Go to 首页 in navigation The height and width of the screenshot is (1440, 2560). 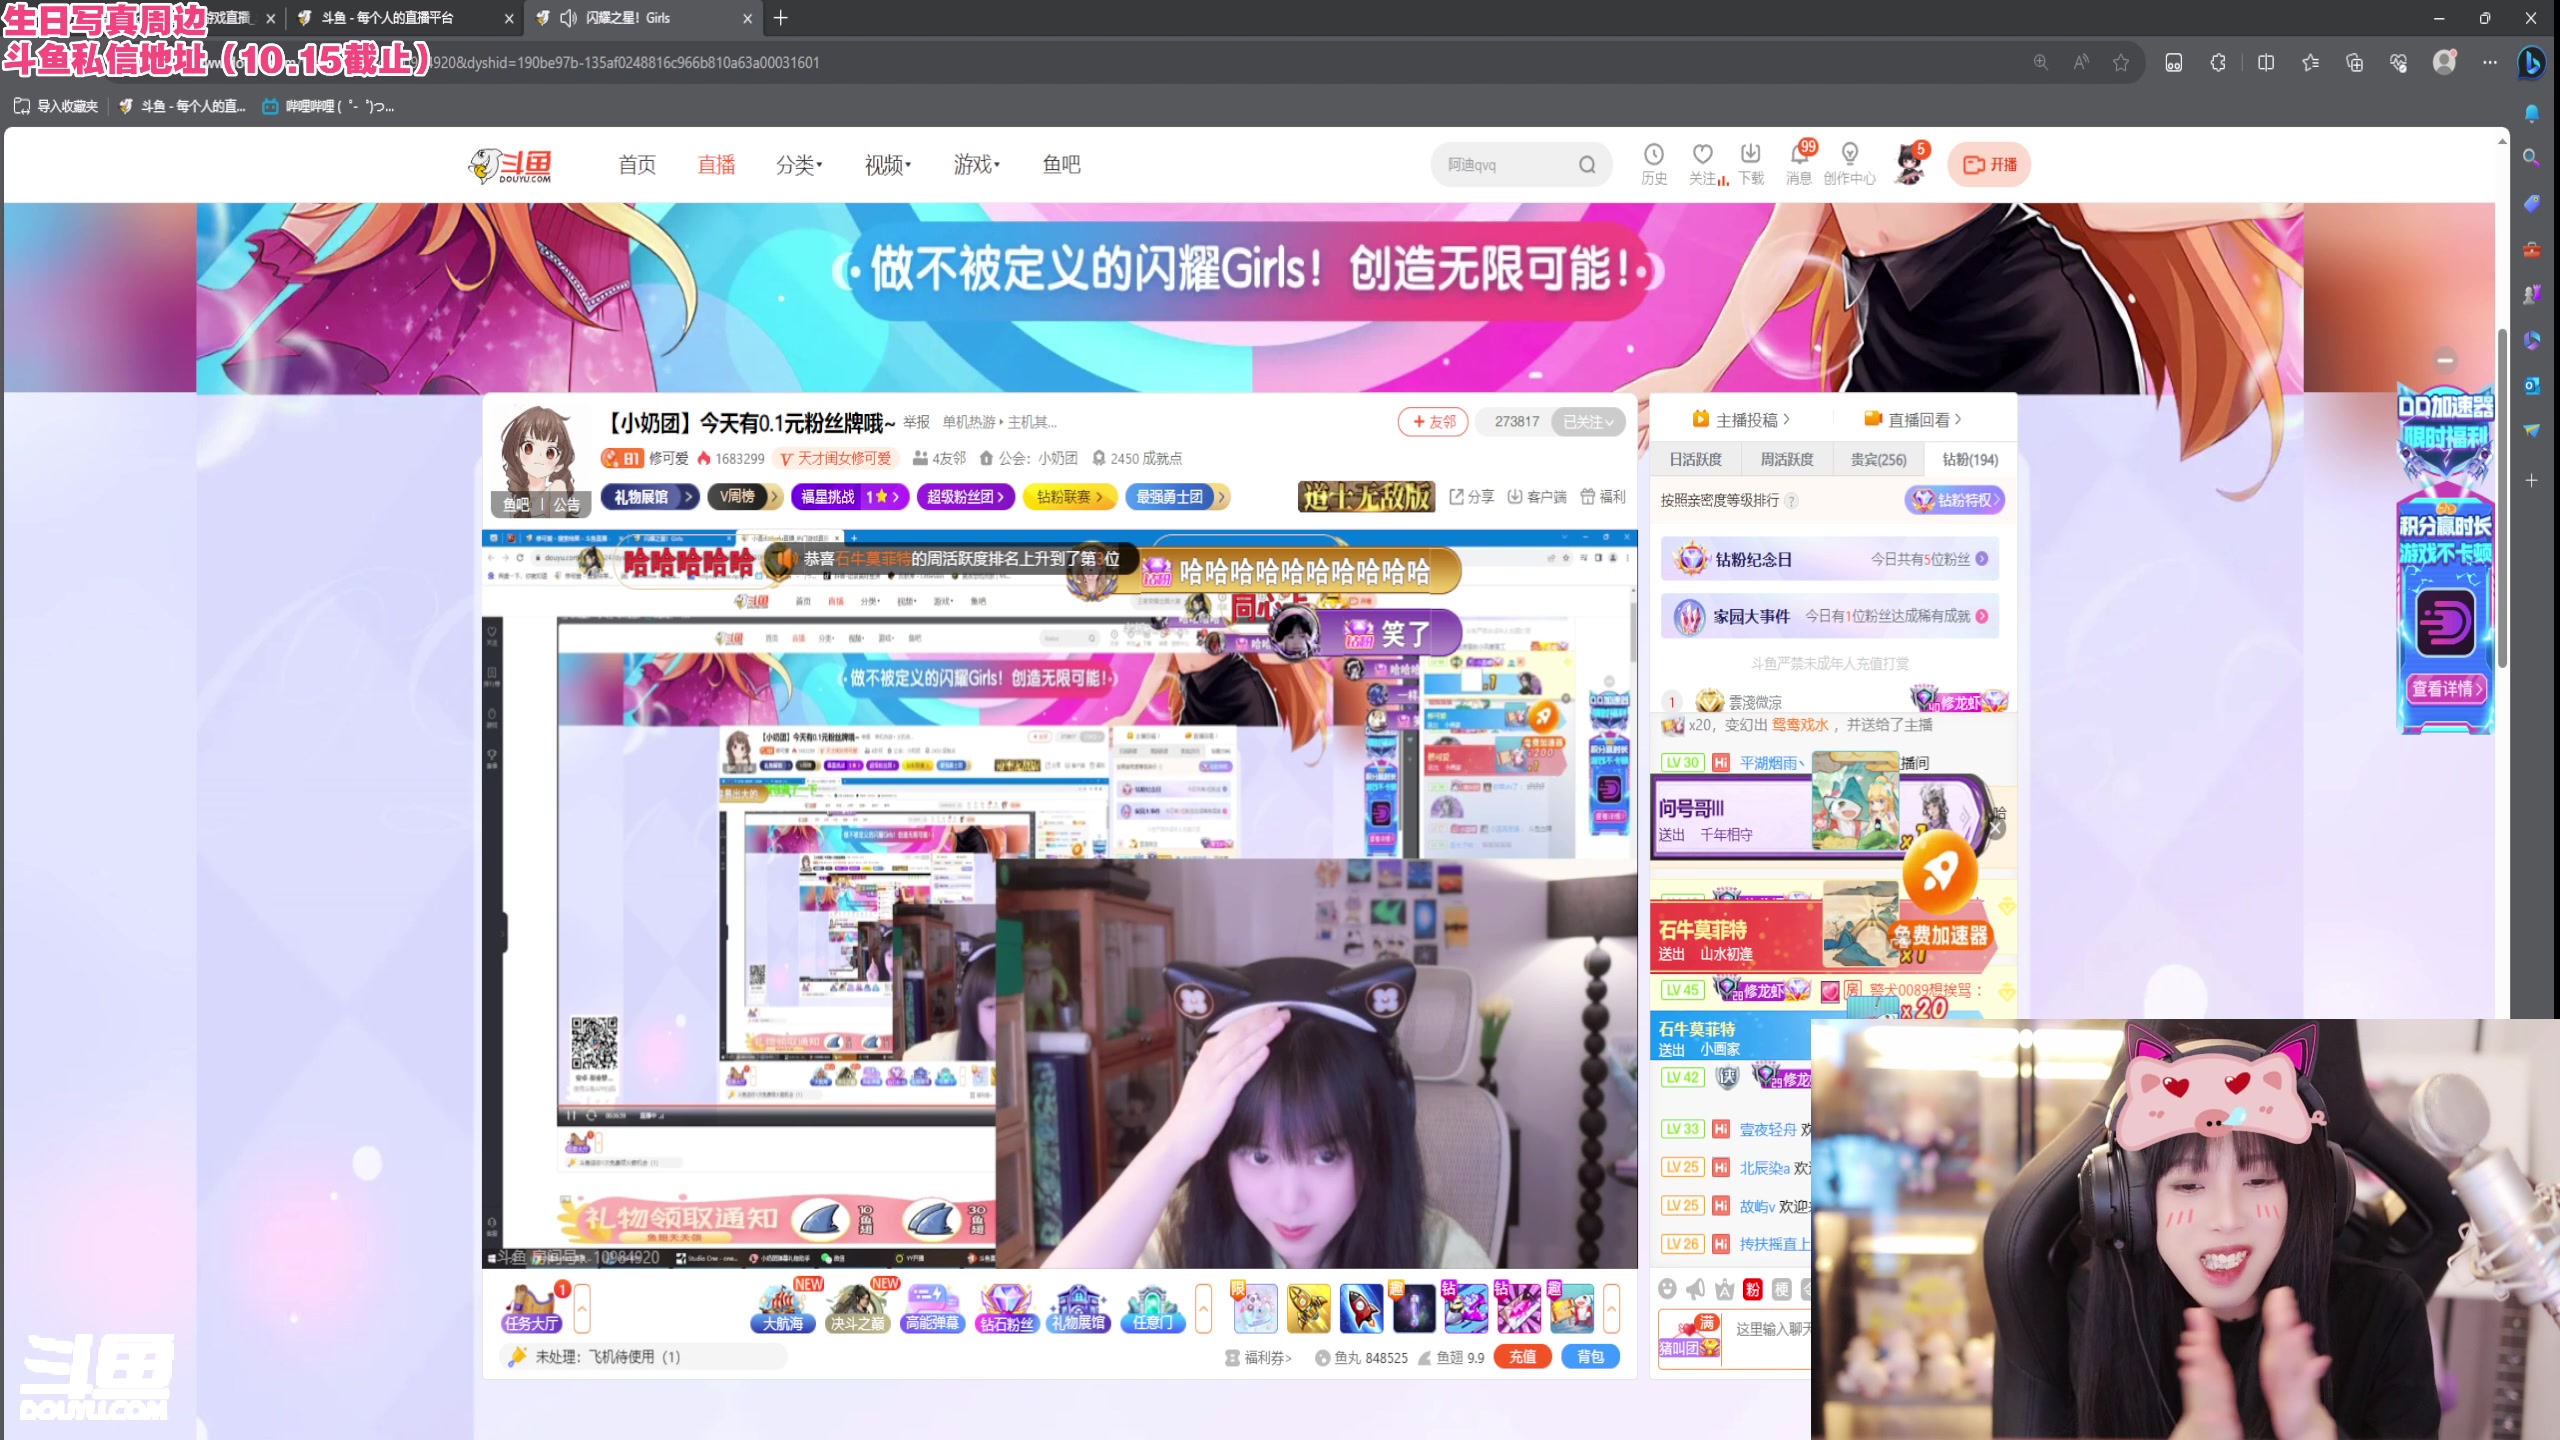pyautogui.click(x=637, y=165)
